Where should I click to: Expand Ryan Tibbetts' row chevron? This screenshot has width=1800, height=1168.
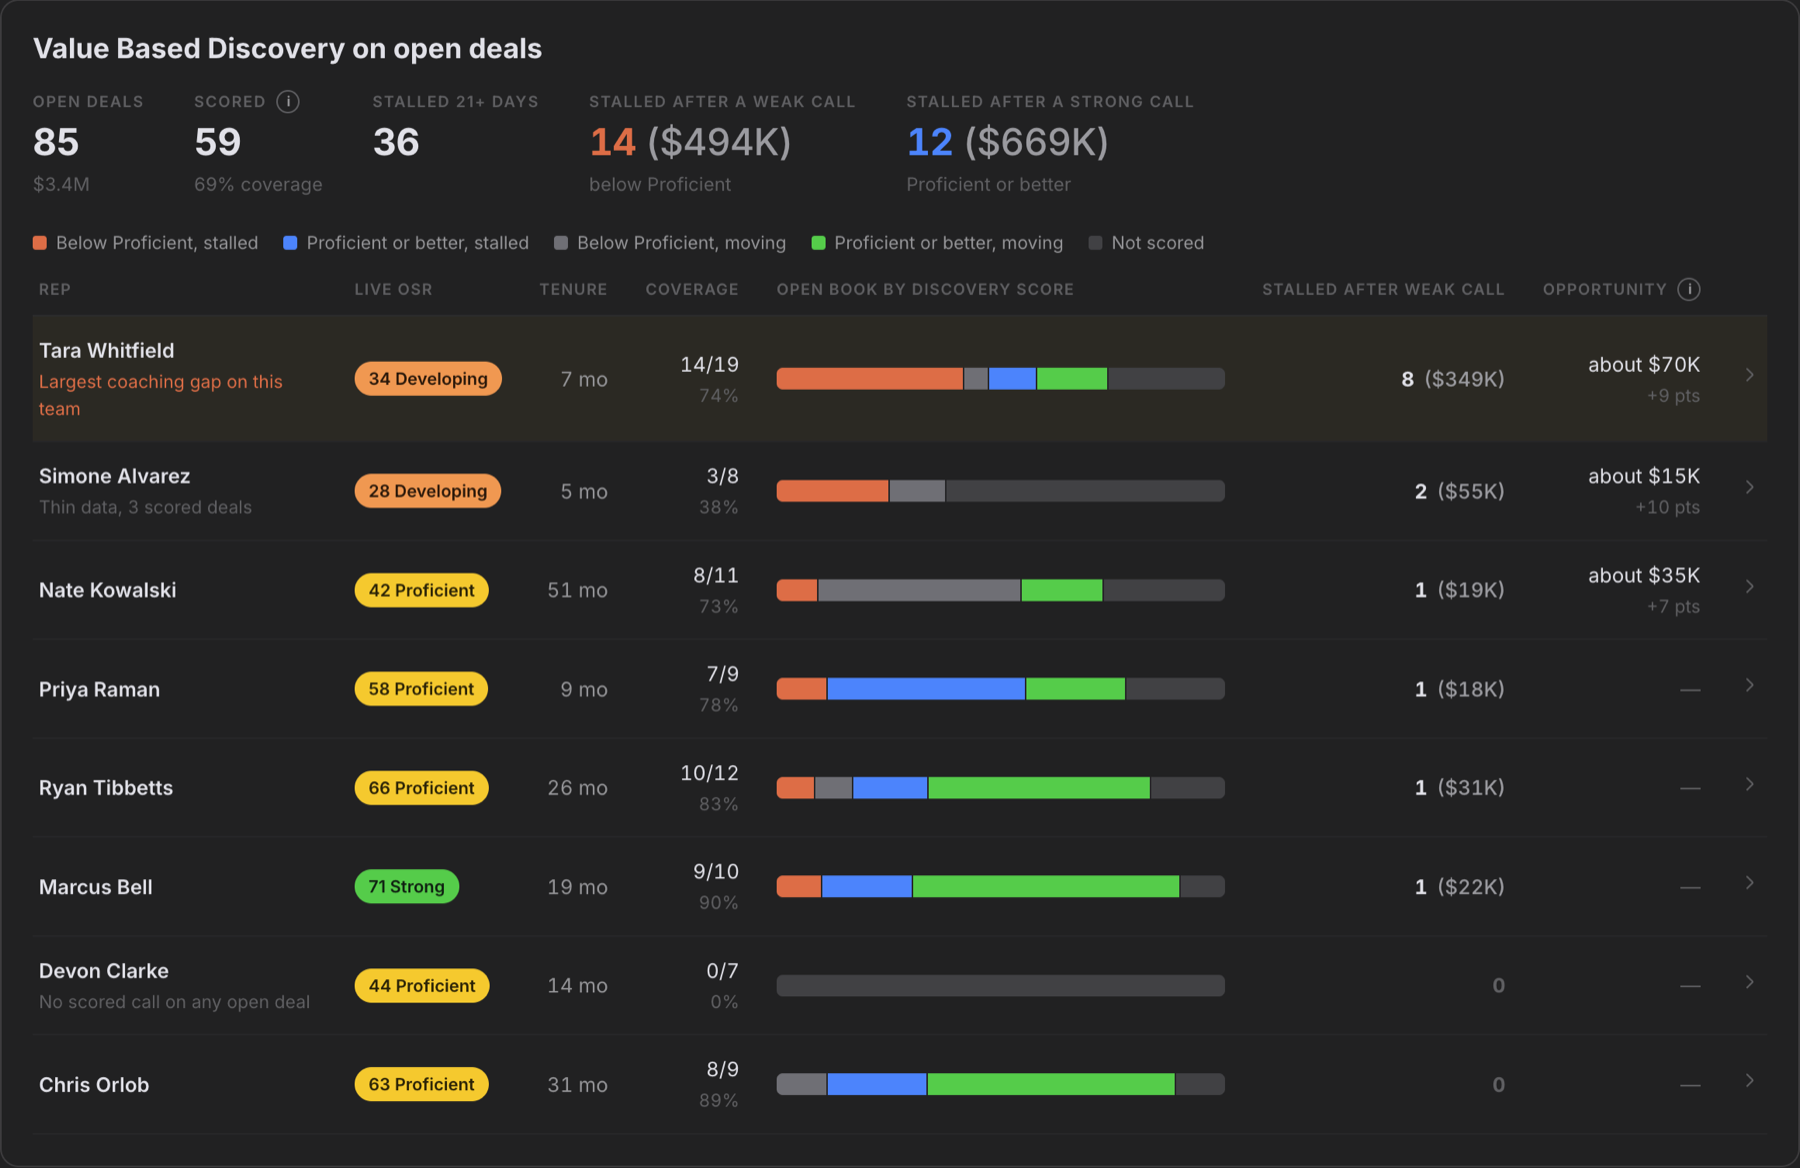1750,784
